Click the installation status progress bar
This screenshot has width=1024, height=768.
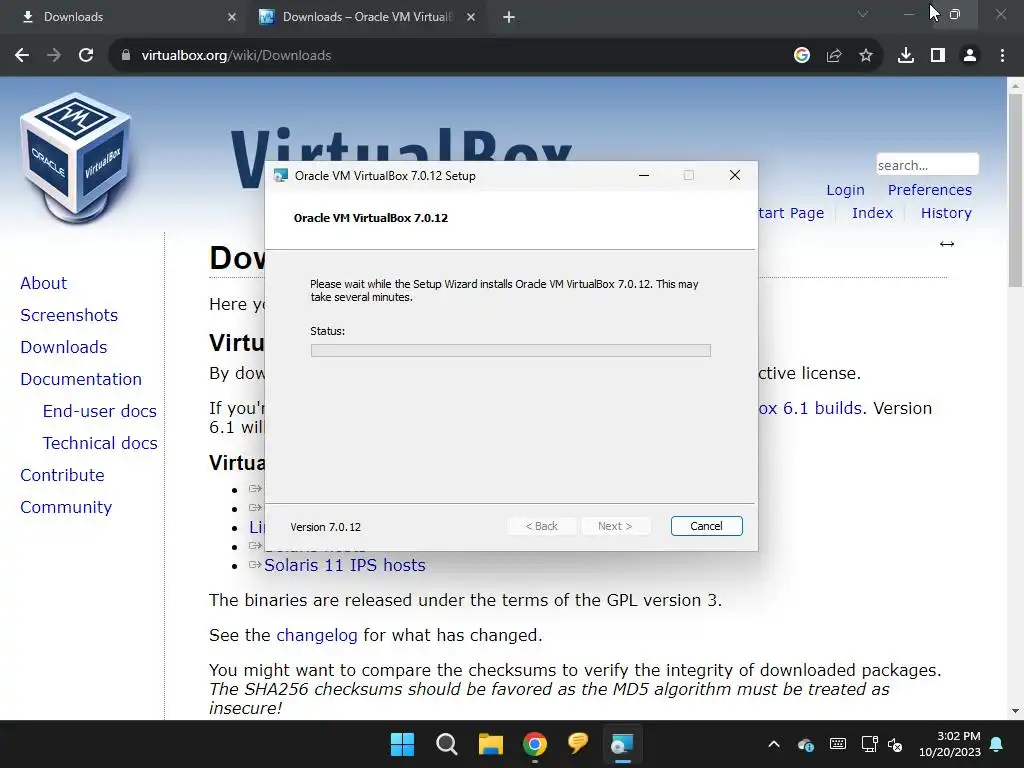tap(511, 351)
